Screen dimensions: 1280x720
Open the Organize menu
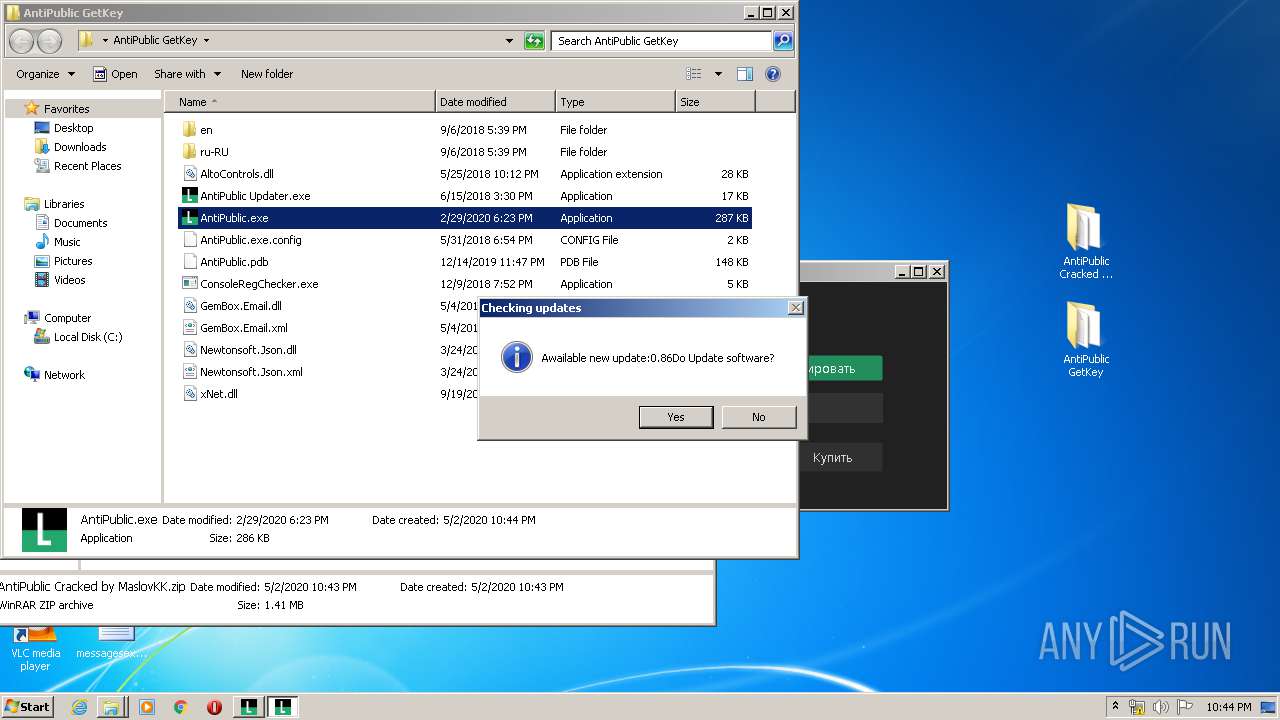(45, 74)
